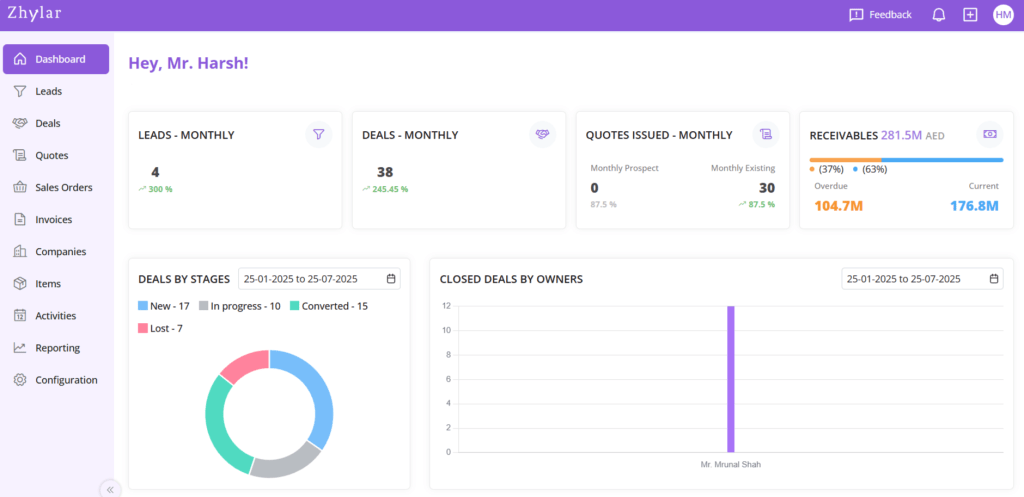The height and width of the screenshot is (497, 1024).
Task: Click the funnel icon in Leads Monthly card
Action: (318, 134)
